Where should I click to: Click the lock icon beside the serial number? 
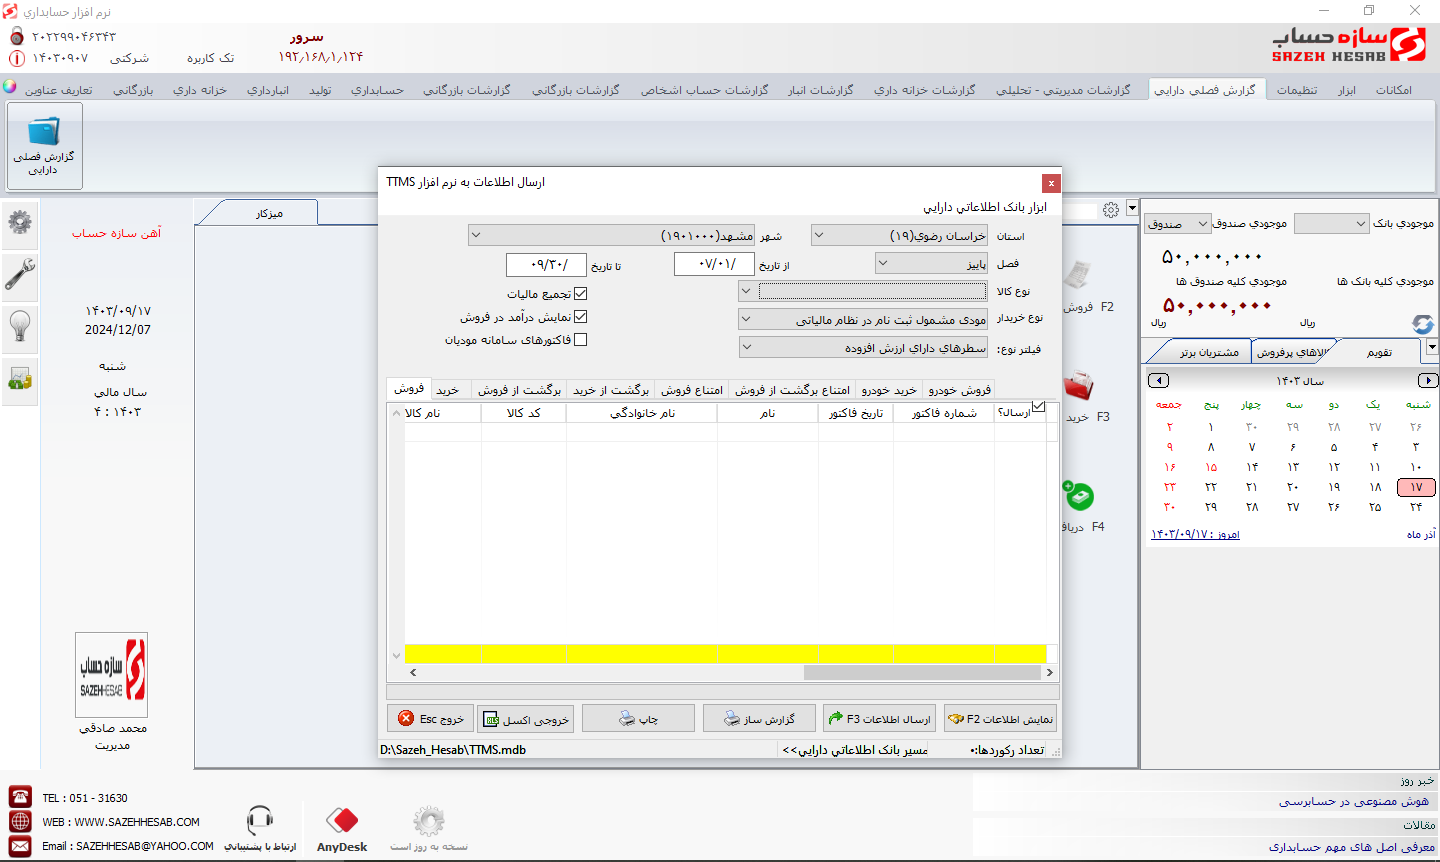tap(16, 36)
